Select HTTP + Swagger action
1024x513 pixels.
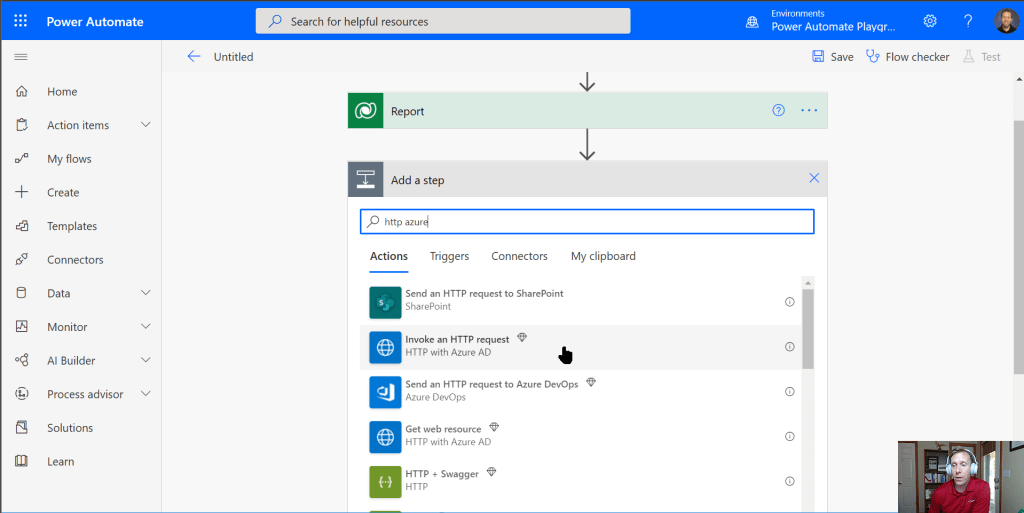(x=581, y=482)
